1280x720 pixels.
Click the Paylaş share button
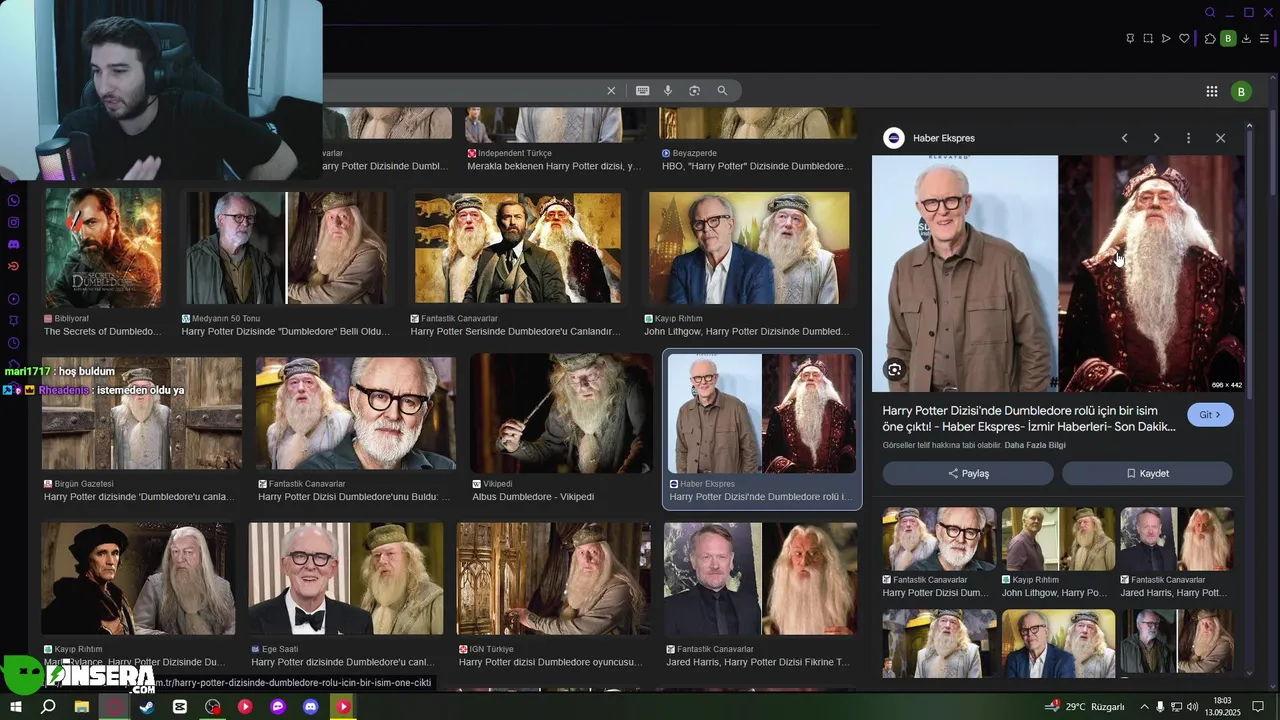[968, 473]
